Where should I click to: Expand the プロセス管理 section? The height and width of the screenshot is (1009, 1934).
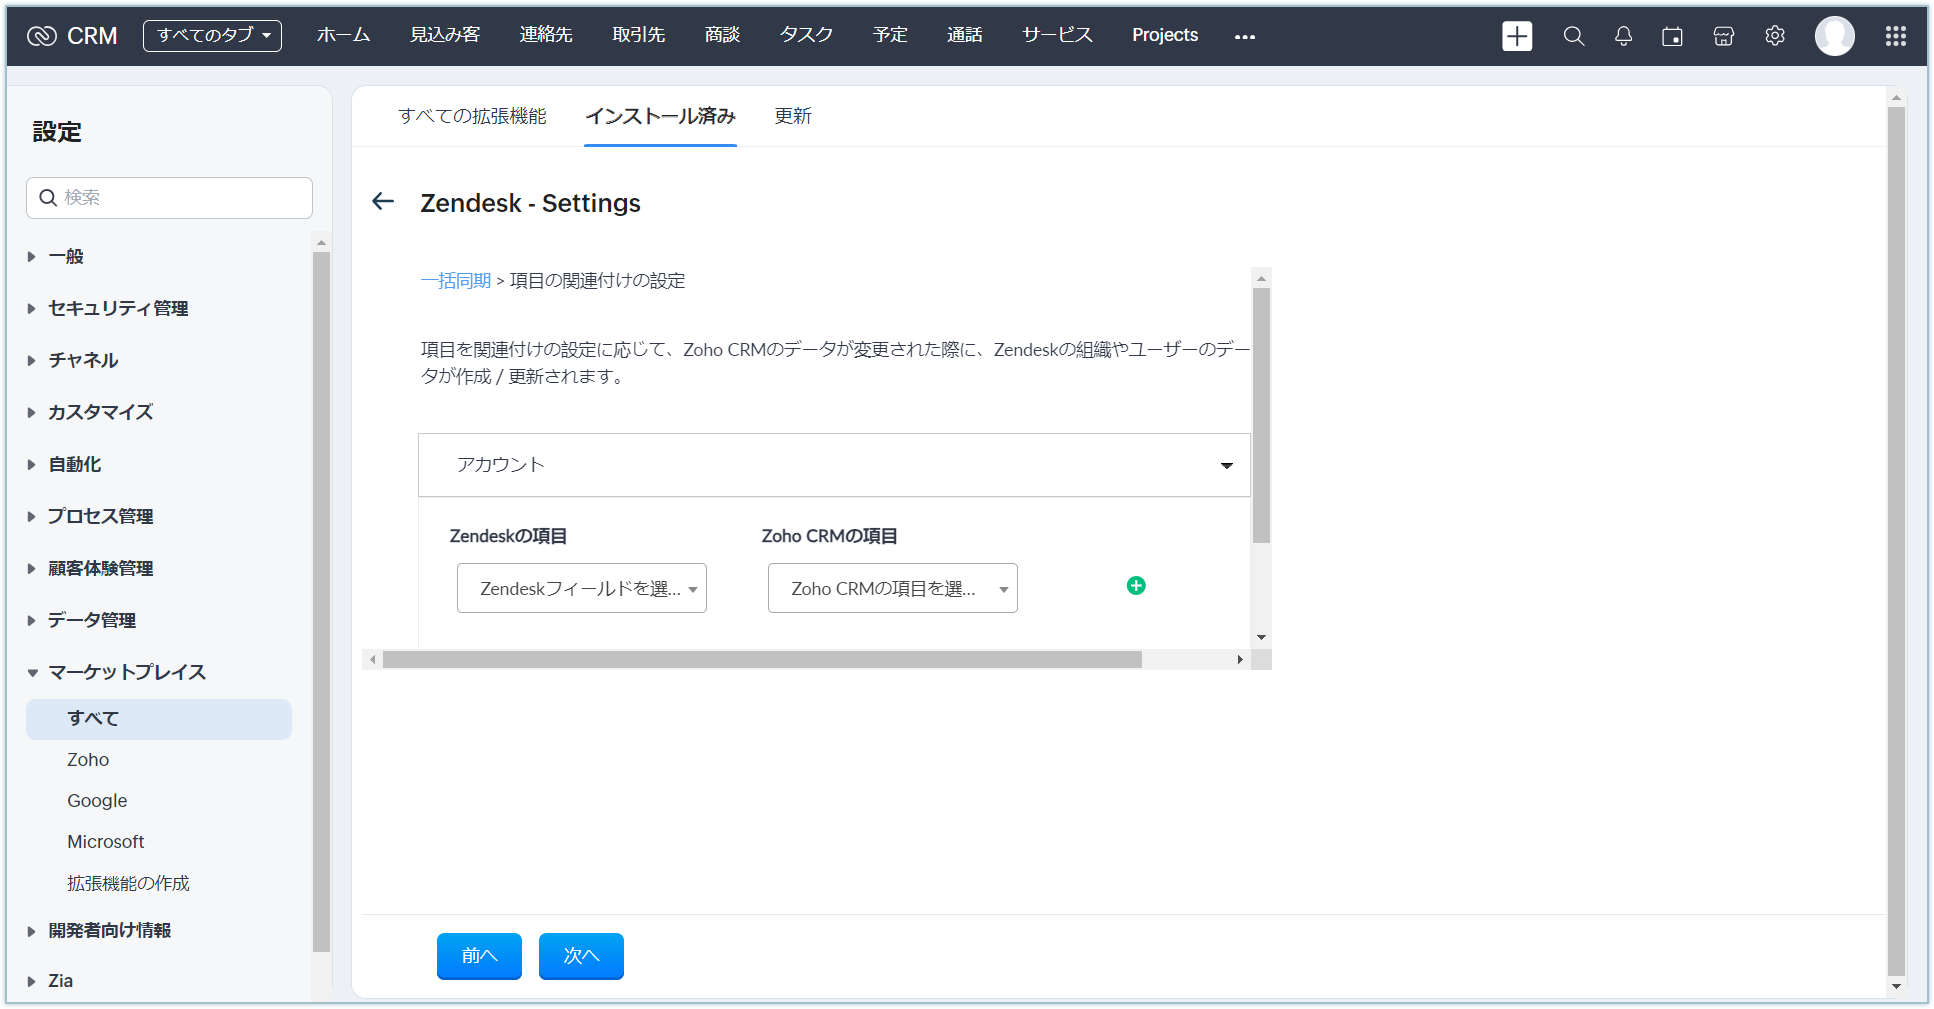100,516
